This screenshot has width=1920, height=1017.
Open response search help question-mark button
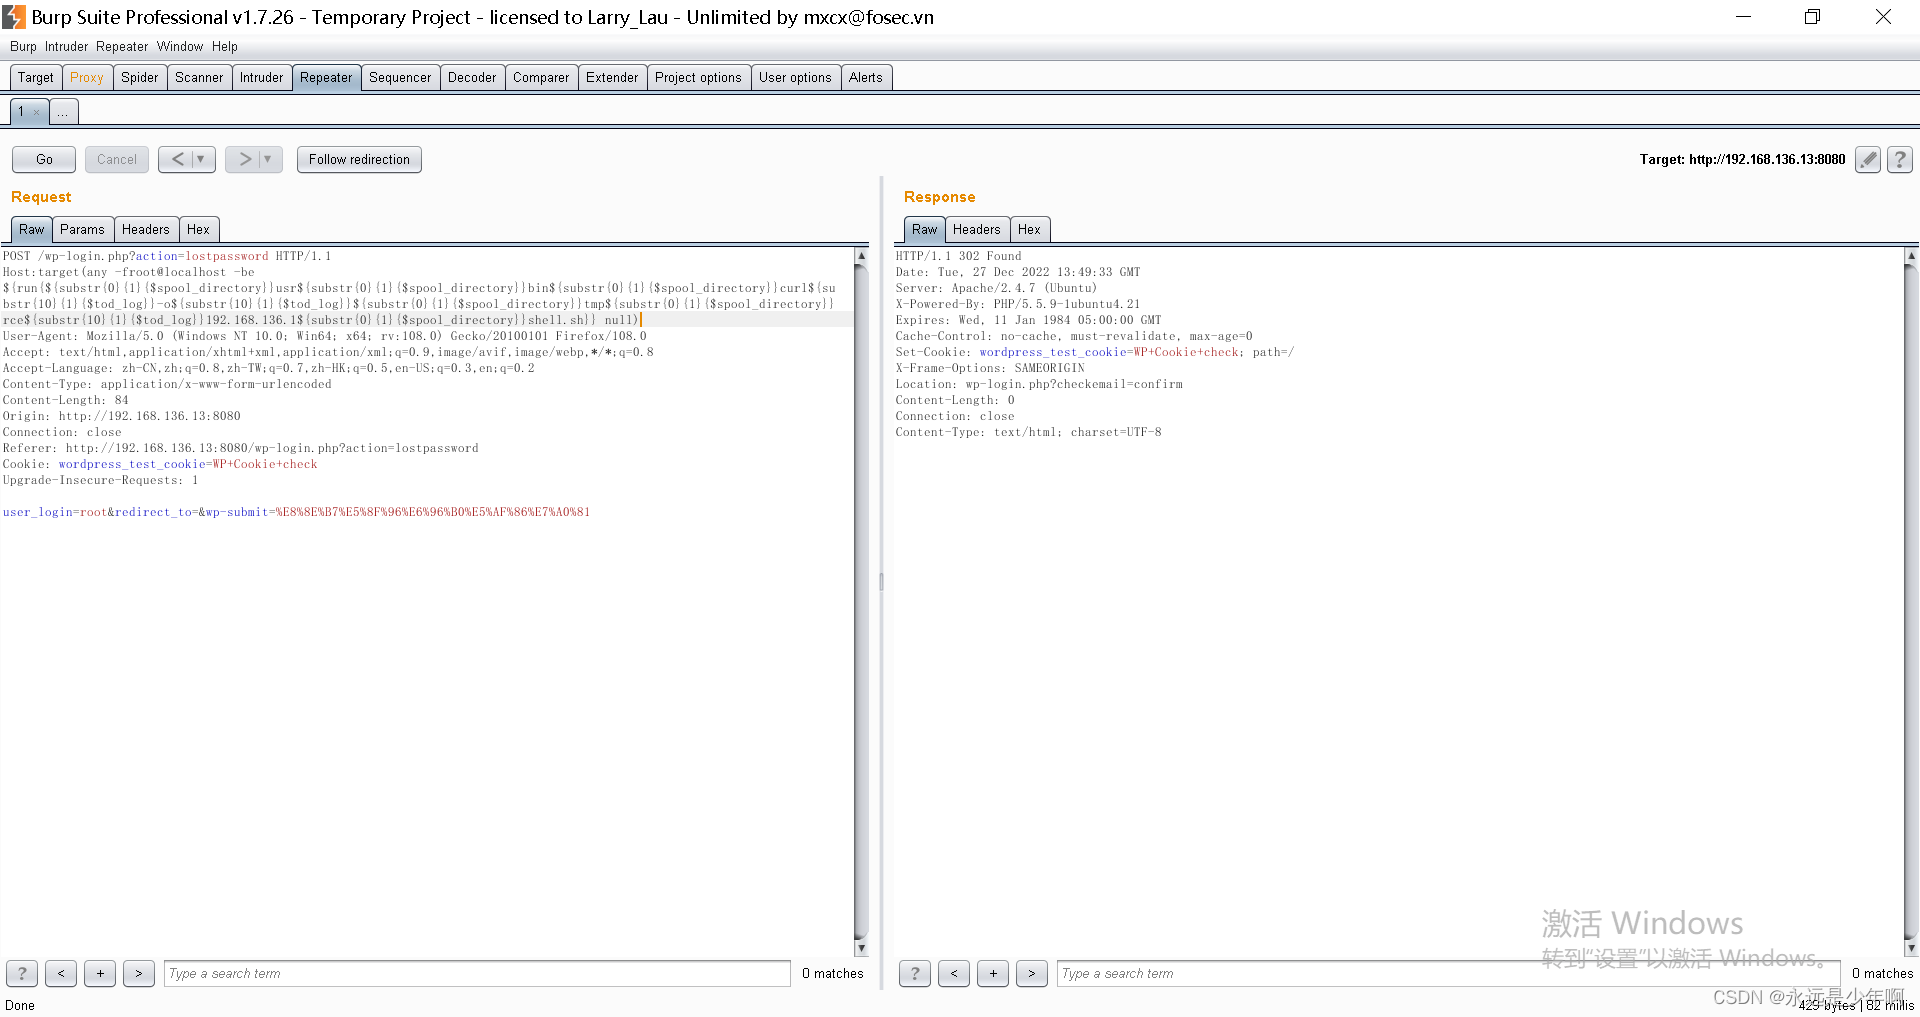[x=915, y=973]
